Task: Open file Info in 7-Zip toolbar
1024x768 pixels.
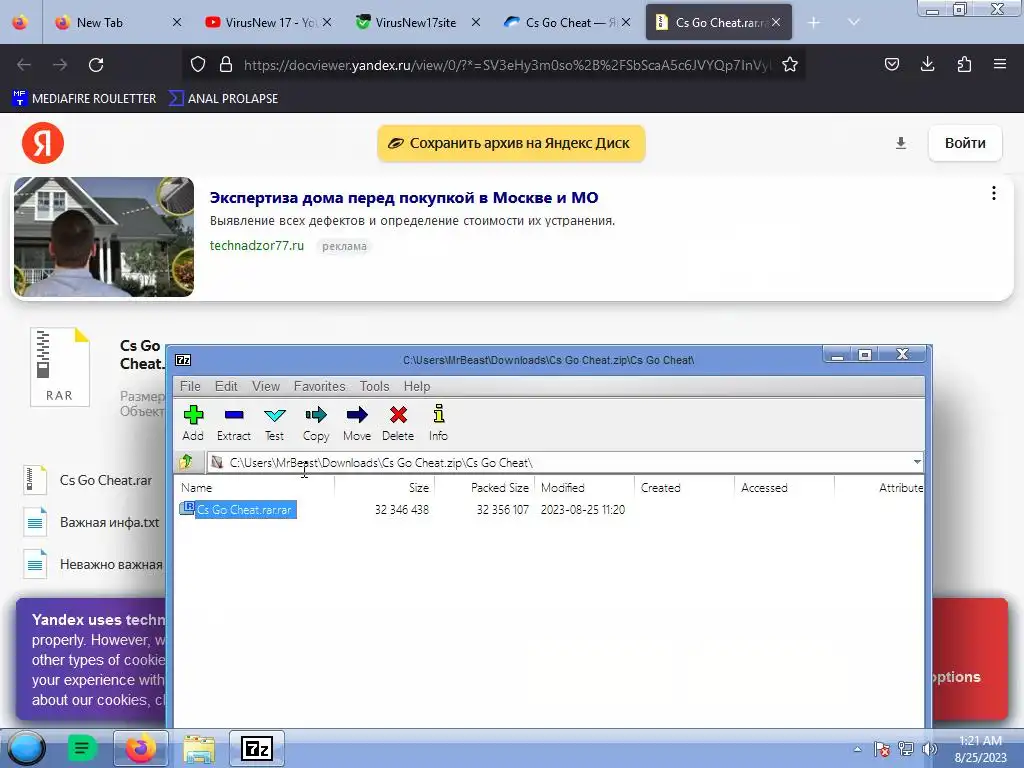Action: (438, 423)
